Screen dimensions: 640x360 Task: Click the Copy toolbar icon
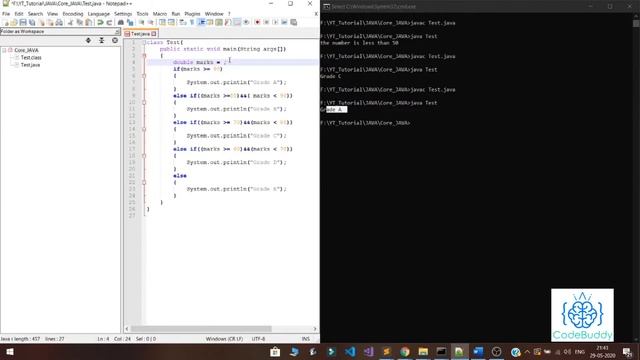click(x=80, y=22)
